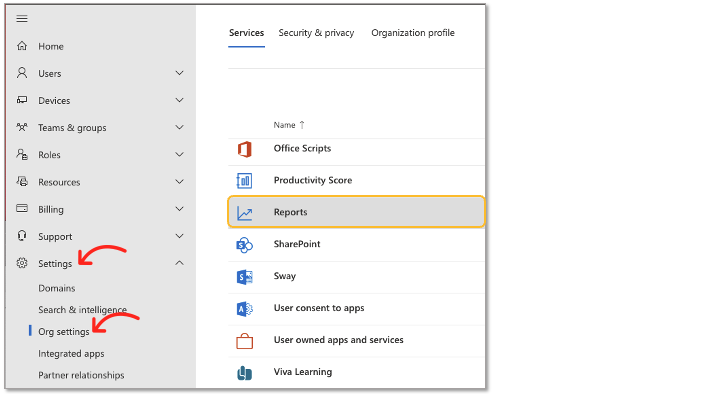Click the User consent to apps icon
This screenshot has width=706, height=394.
(x=244, y=309)
